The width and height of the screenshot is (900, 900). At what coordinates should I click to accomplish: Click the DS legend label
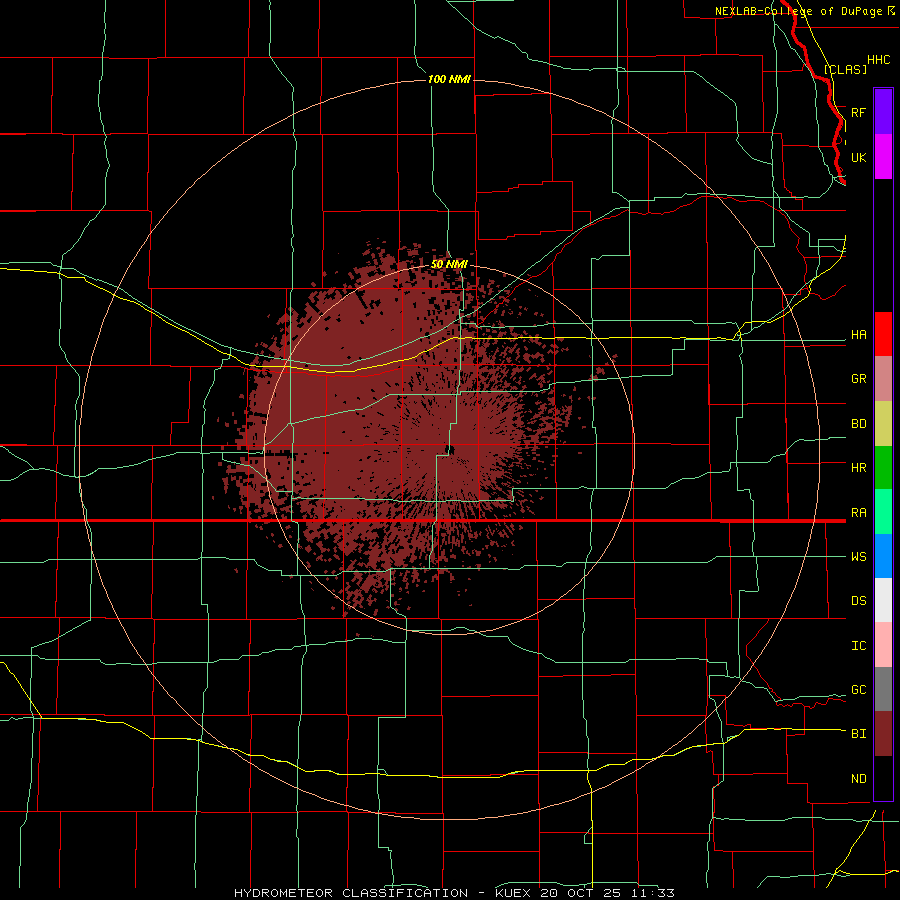858,601
